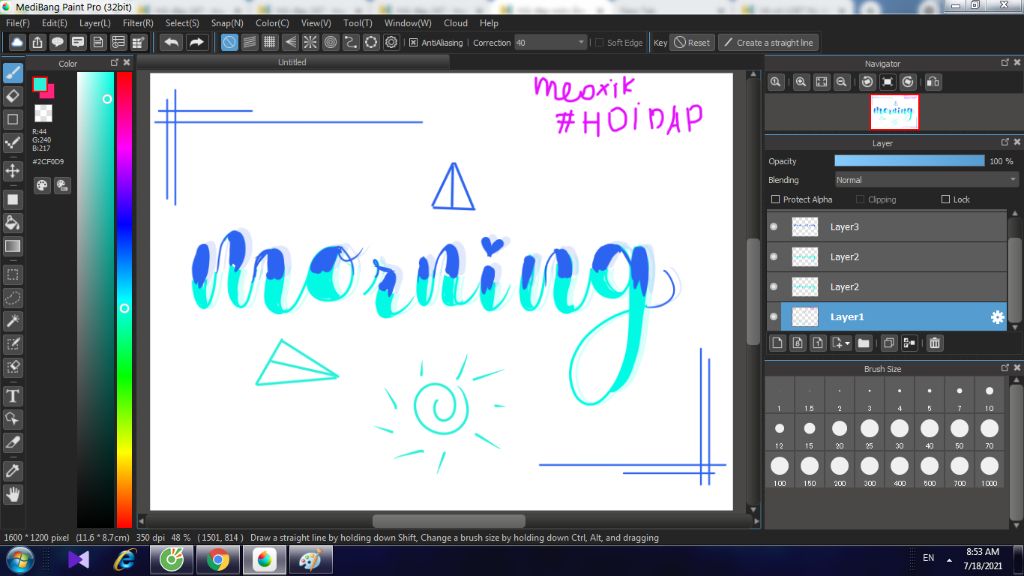Screen dimensions: 1024x576
Task: Enable the Clipping checkbox
Action: coord(860,199)
